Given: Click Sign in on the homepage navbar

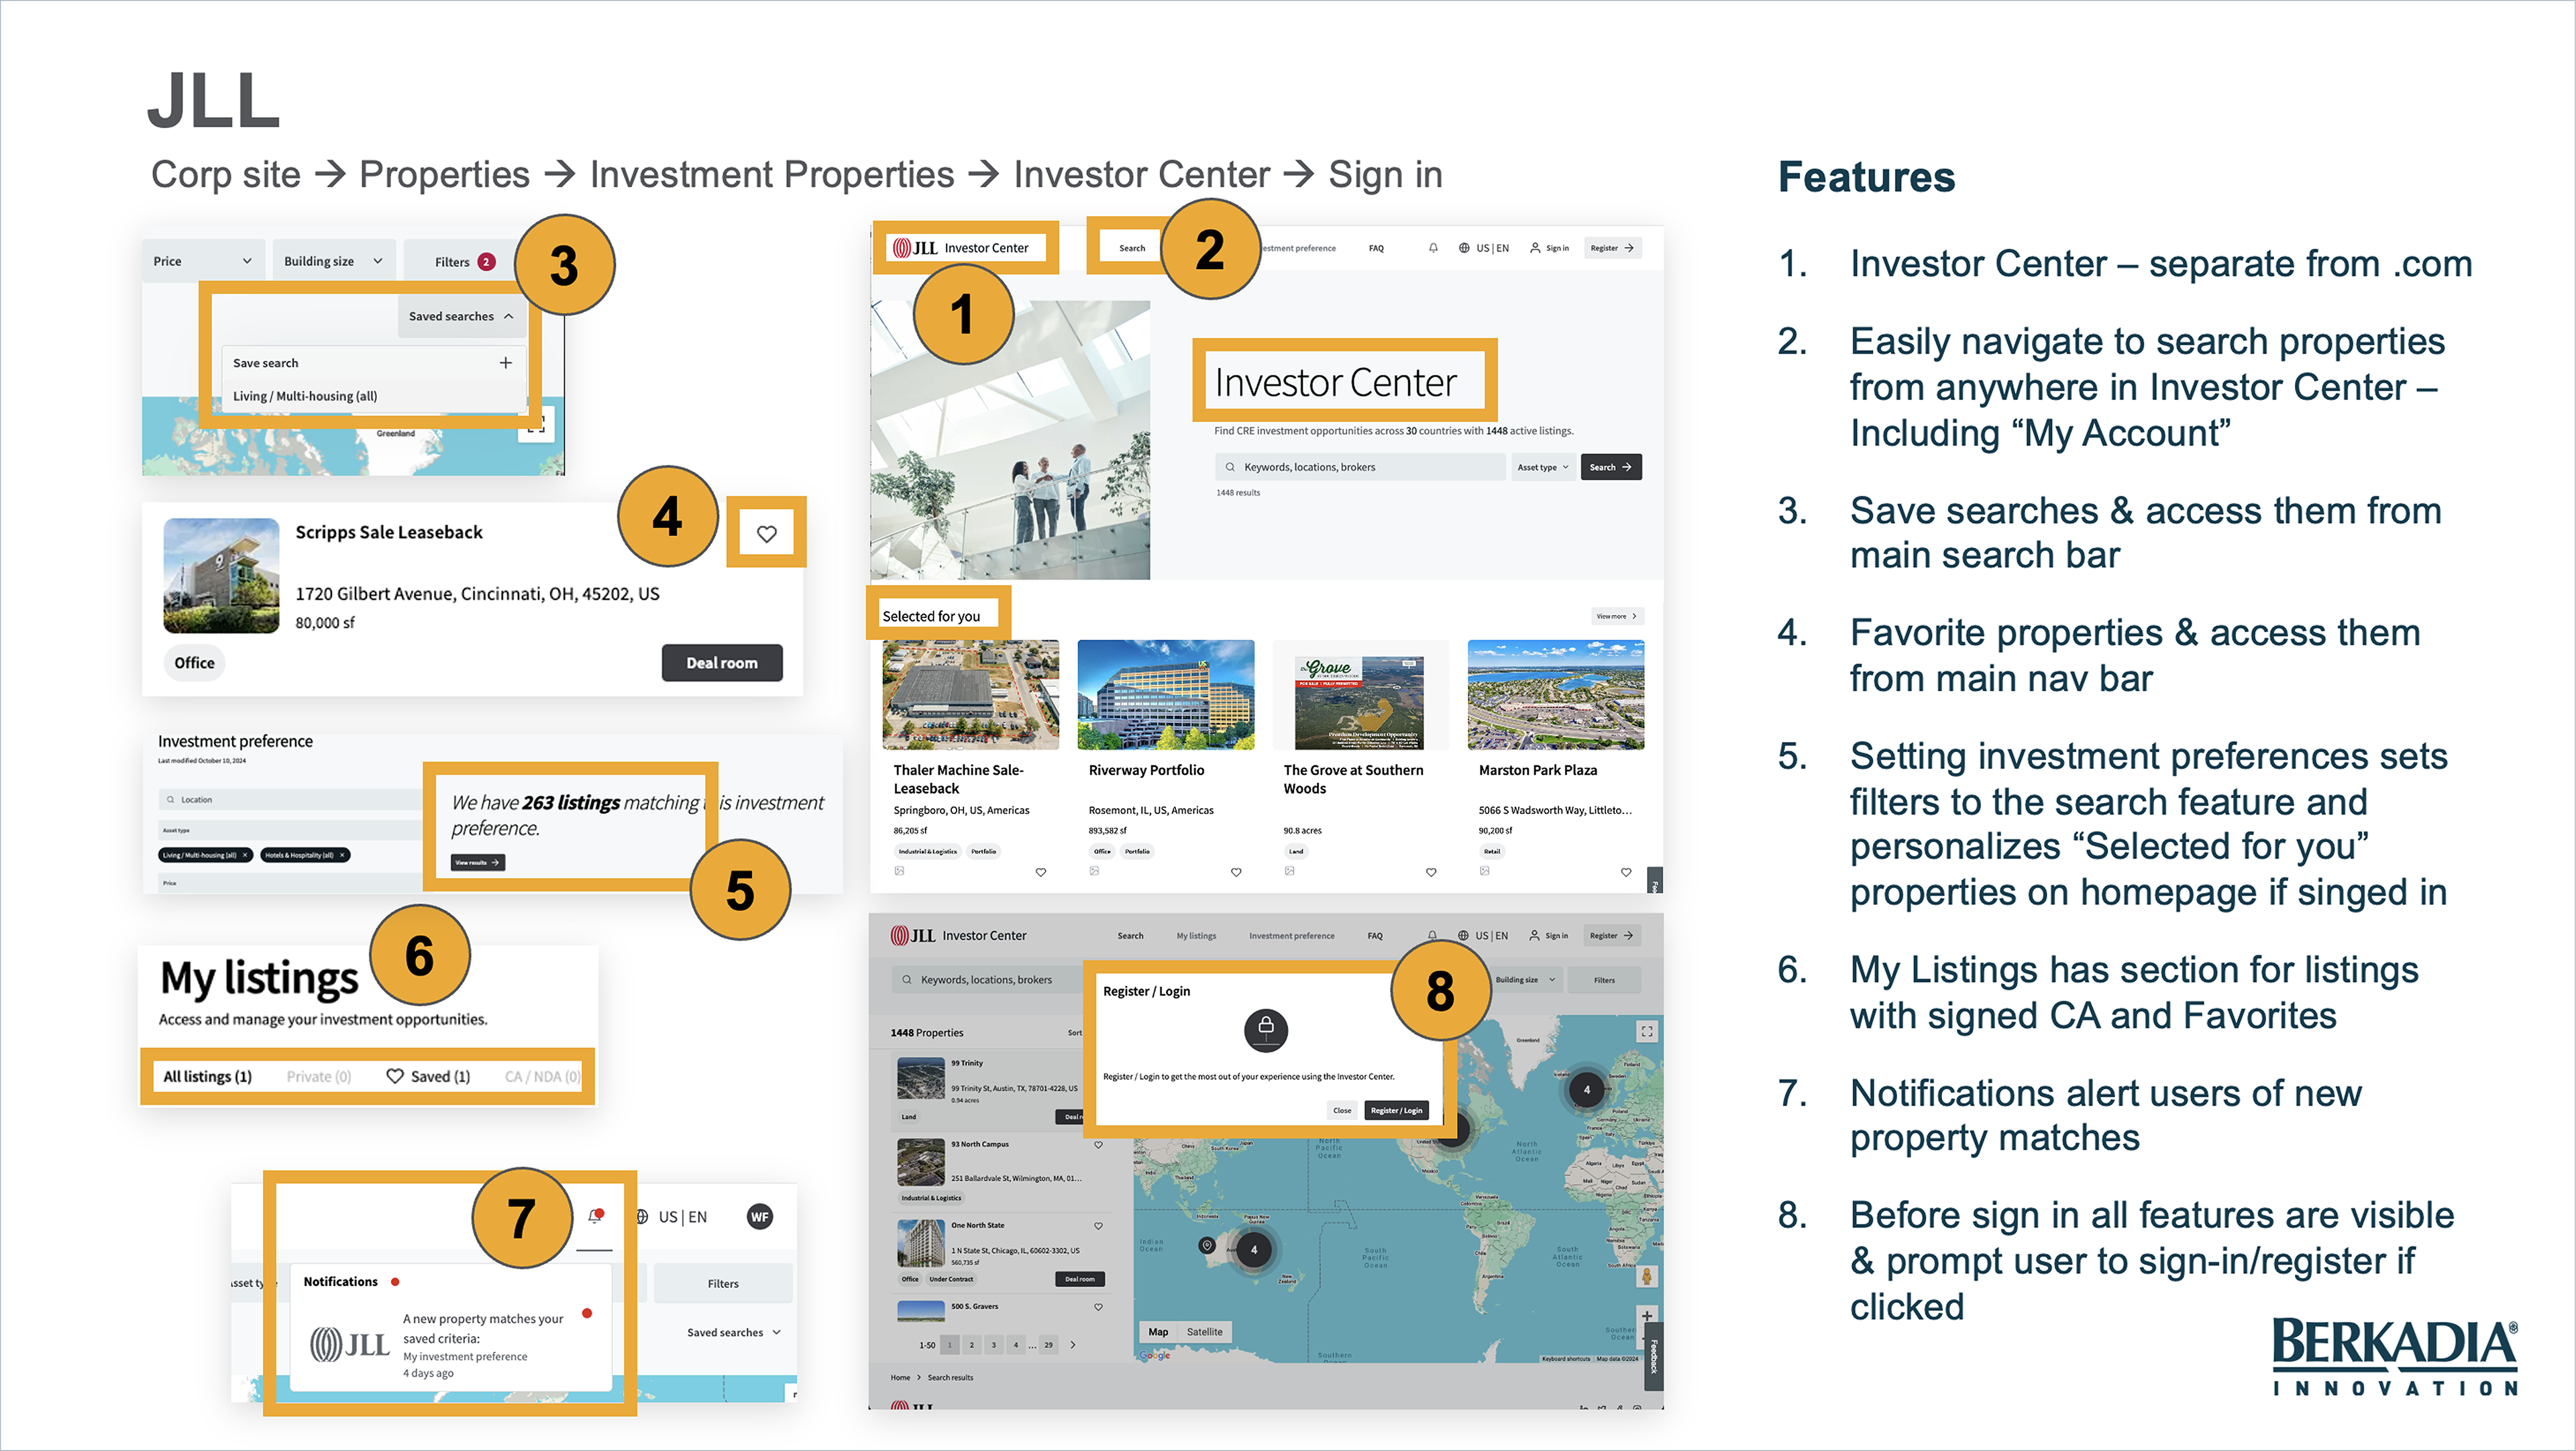Looking at the screenshot, I should point(1549,248).
